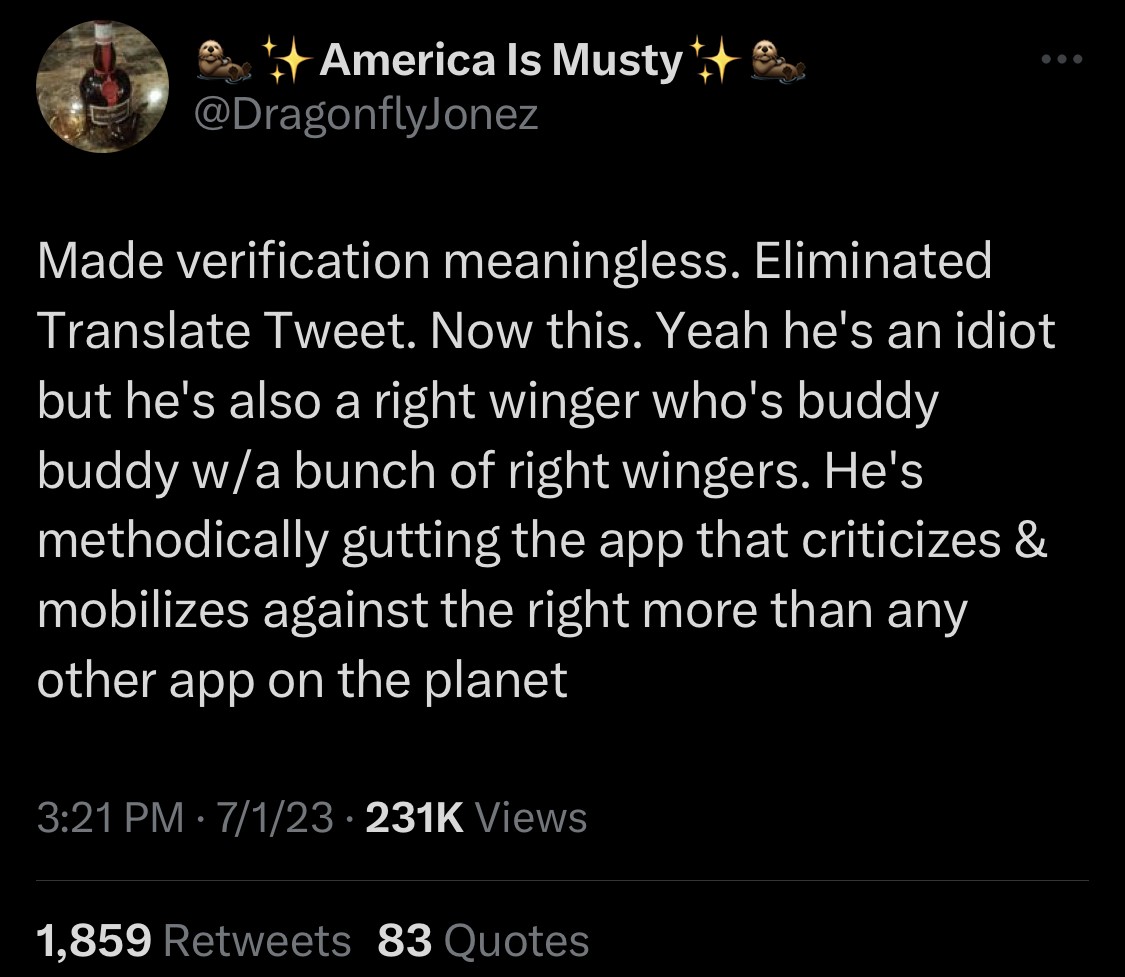The width and height of the screenshot is (1125, 977).
Task: Click the last line "other app on the planet"
Action: pyautogui.click(x=302, y=680)
